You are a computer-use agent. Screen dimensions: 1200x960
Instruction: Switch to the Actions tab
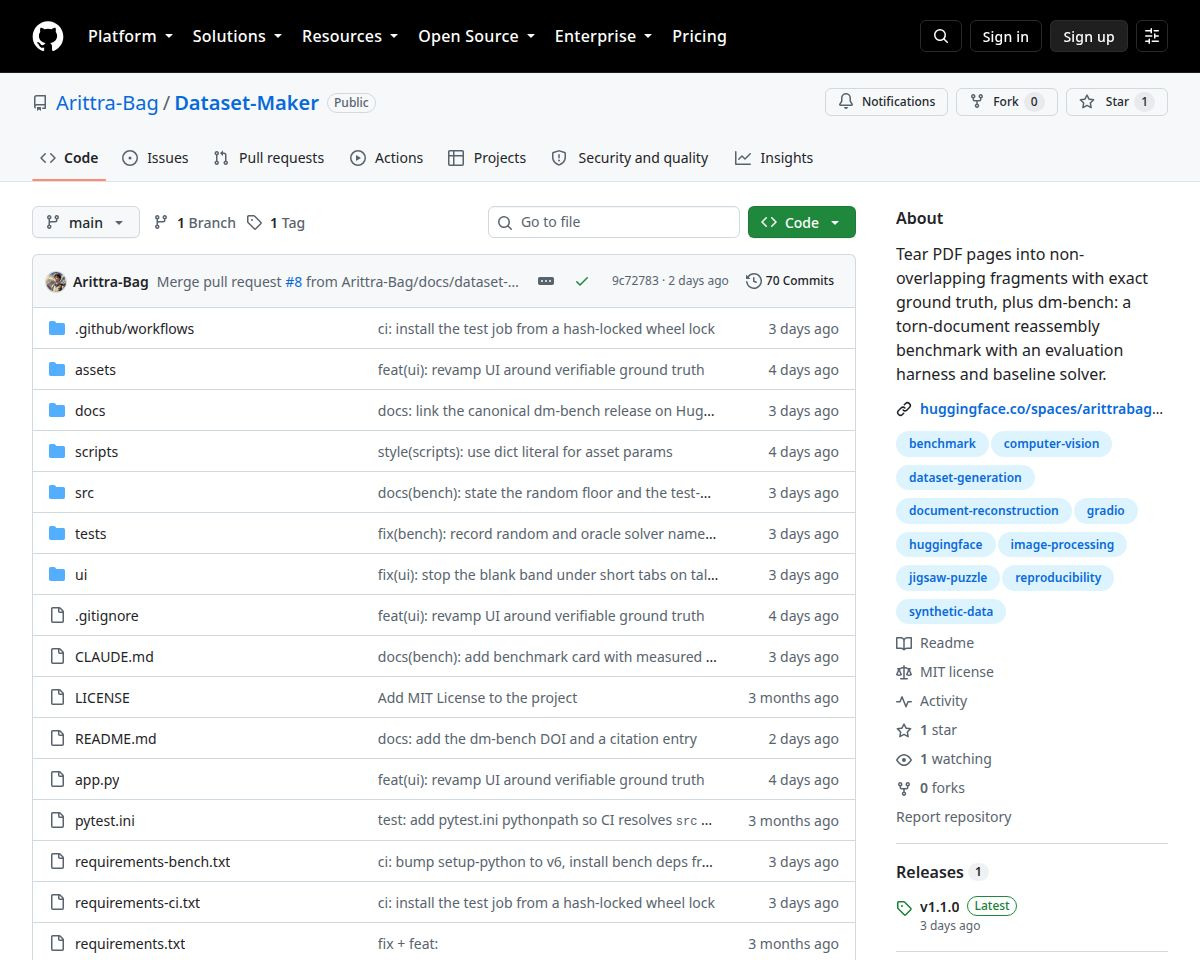click(386, 158)
